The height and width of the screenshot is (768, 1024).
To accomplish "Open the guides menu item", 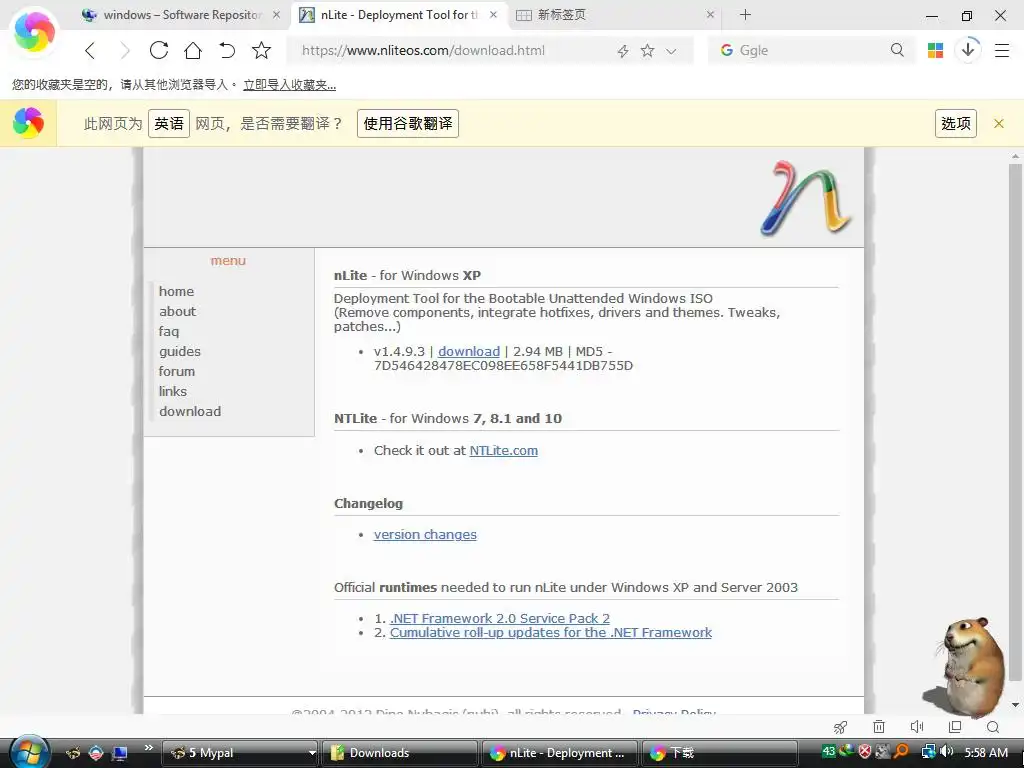I will (180, 351).
